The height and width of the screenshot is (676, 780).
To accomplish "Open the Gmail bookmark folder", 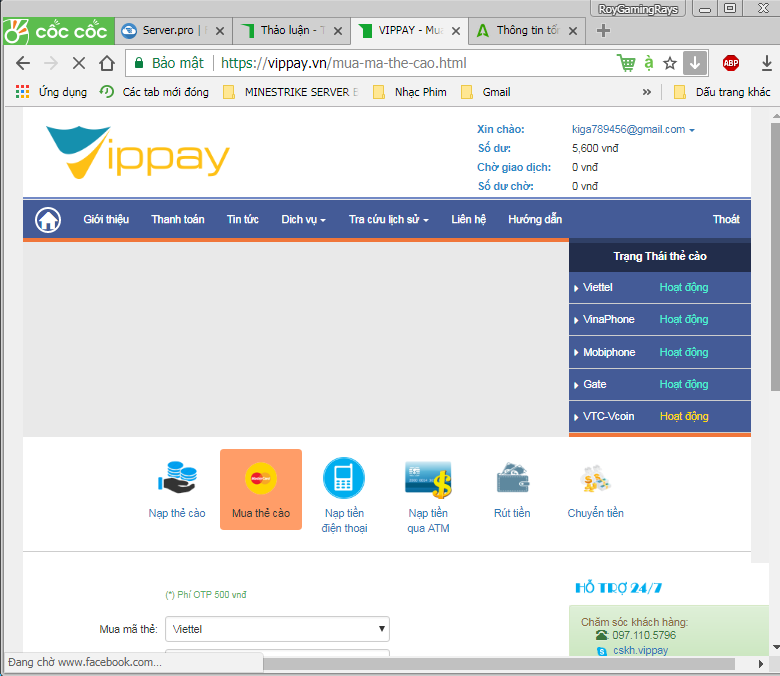I will pos(486,92).
